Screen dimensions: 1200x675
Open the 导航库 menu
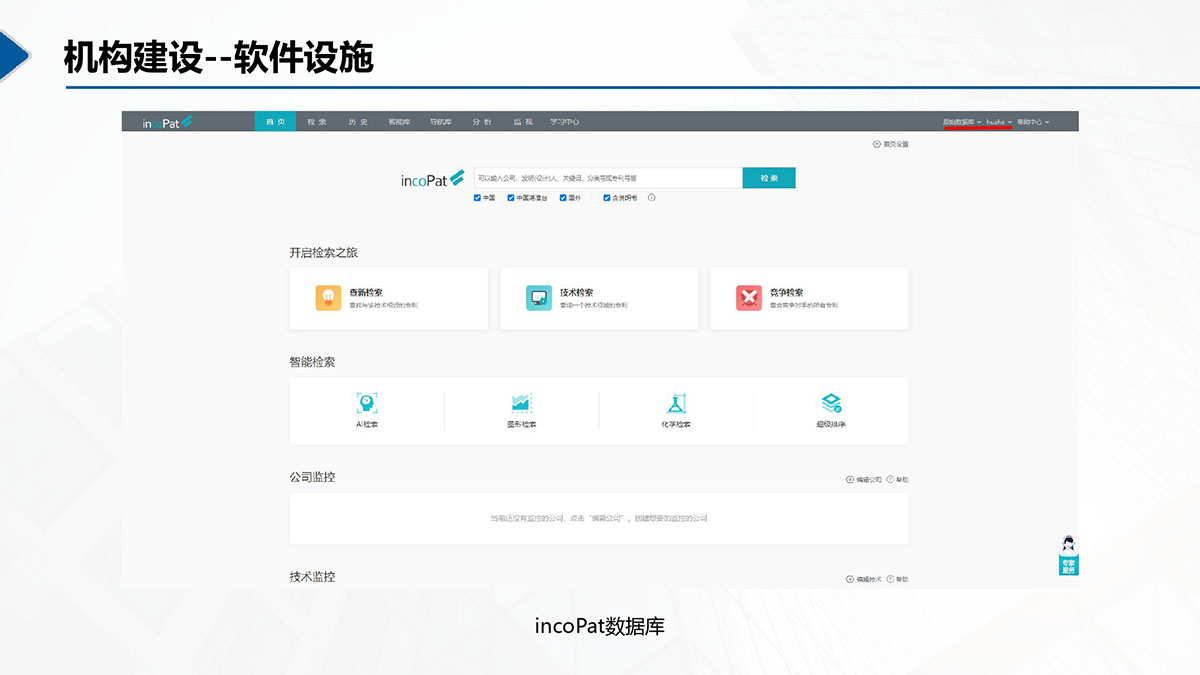click(440, 122)
